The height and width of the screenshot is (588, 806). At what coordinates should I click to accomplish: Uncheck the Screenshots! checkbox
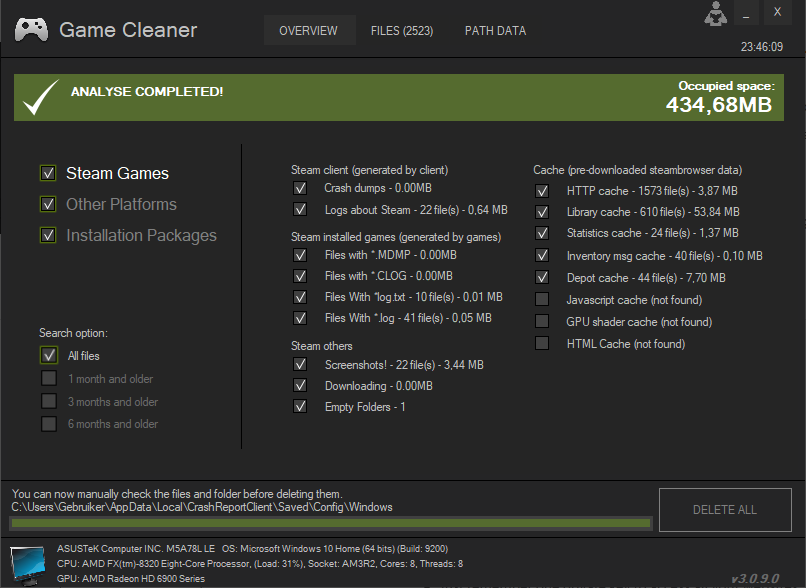coord(300,364)
